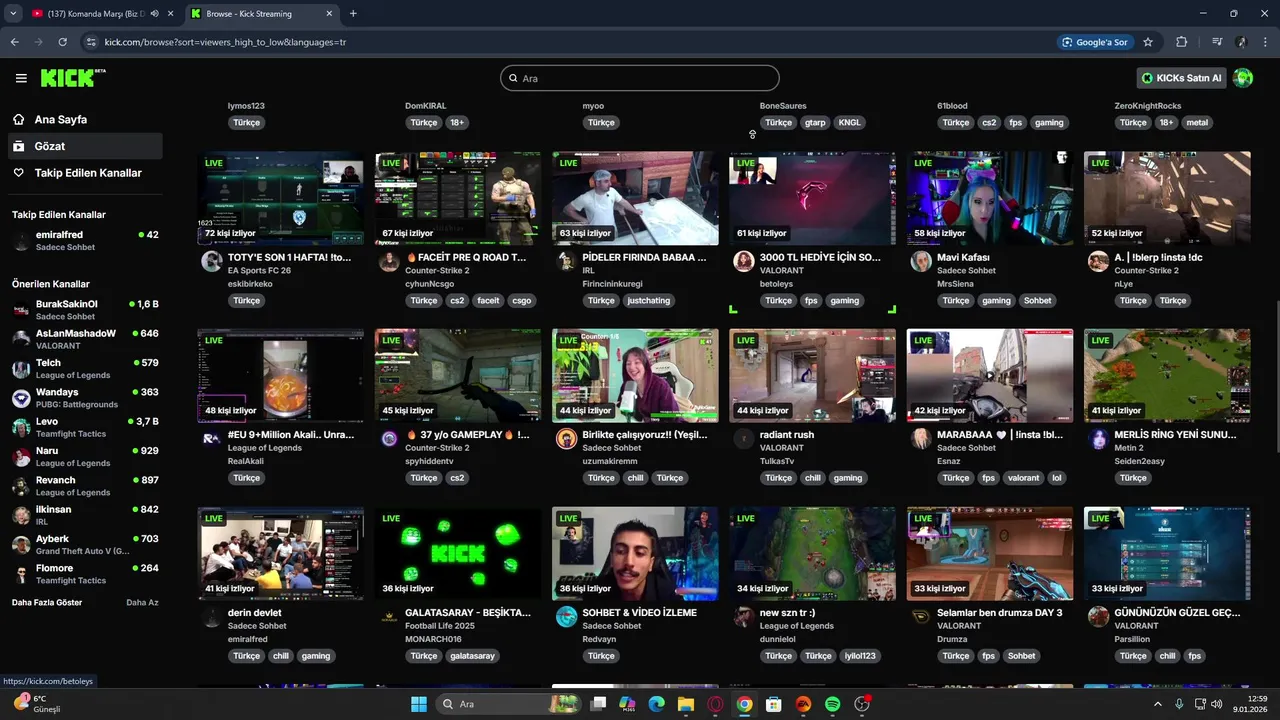Open Naru channel avatar

(21, 457)
